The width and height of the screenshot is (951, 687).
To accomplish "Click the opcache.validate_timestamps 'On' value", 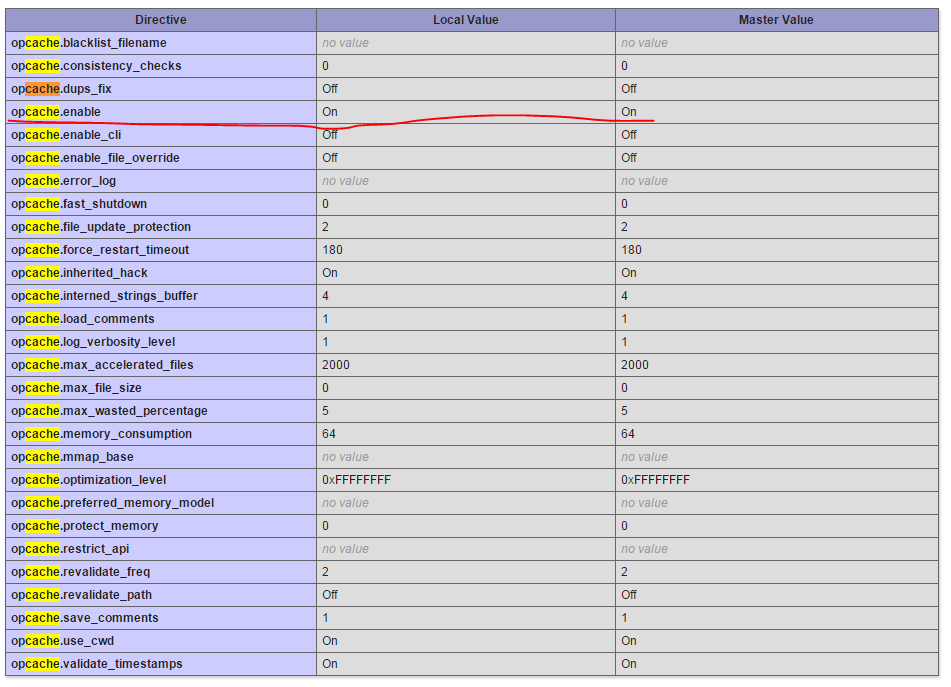I will click(330, 664).
